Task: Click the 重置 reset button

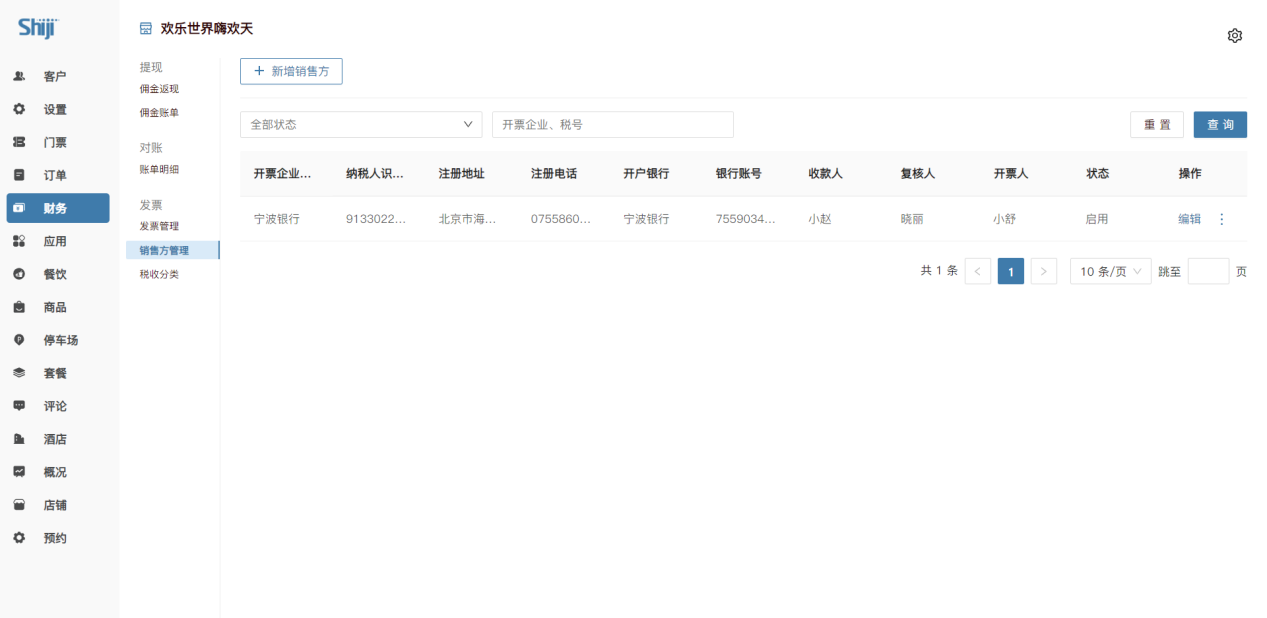Action: point(1157,125)
